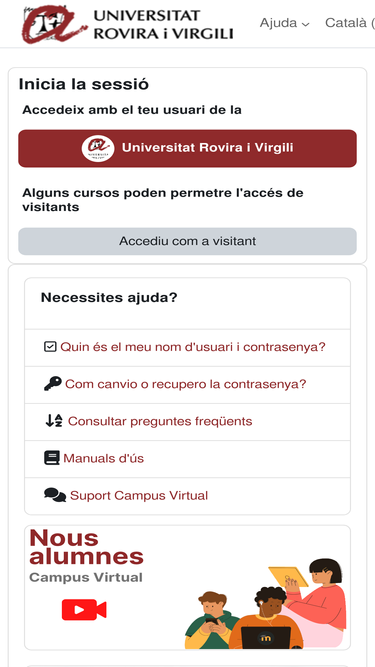Click the chevron next to Ajuda
375x667 pixels.
pos(305,25)
